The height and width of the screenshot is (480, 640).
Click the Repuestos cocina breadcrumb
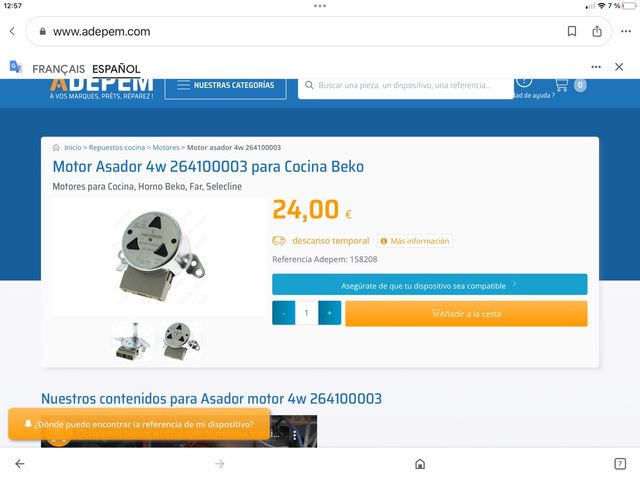pyautogui.click(x=117, y=147)
